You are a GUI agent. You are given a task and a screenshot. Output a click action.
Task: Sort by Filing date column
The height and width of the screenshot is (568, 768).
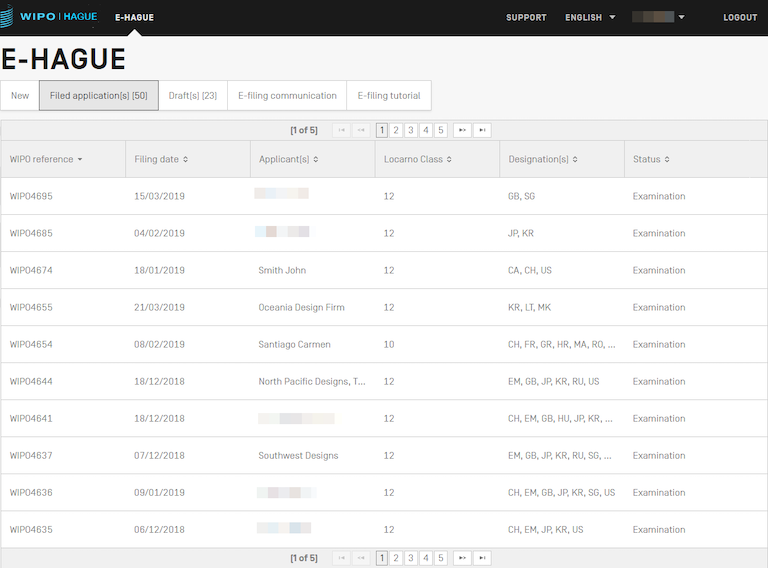tap(161, 159)
